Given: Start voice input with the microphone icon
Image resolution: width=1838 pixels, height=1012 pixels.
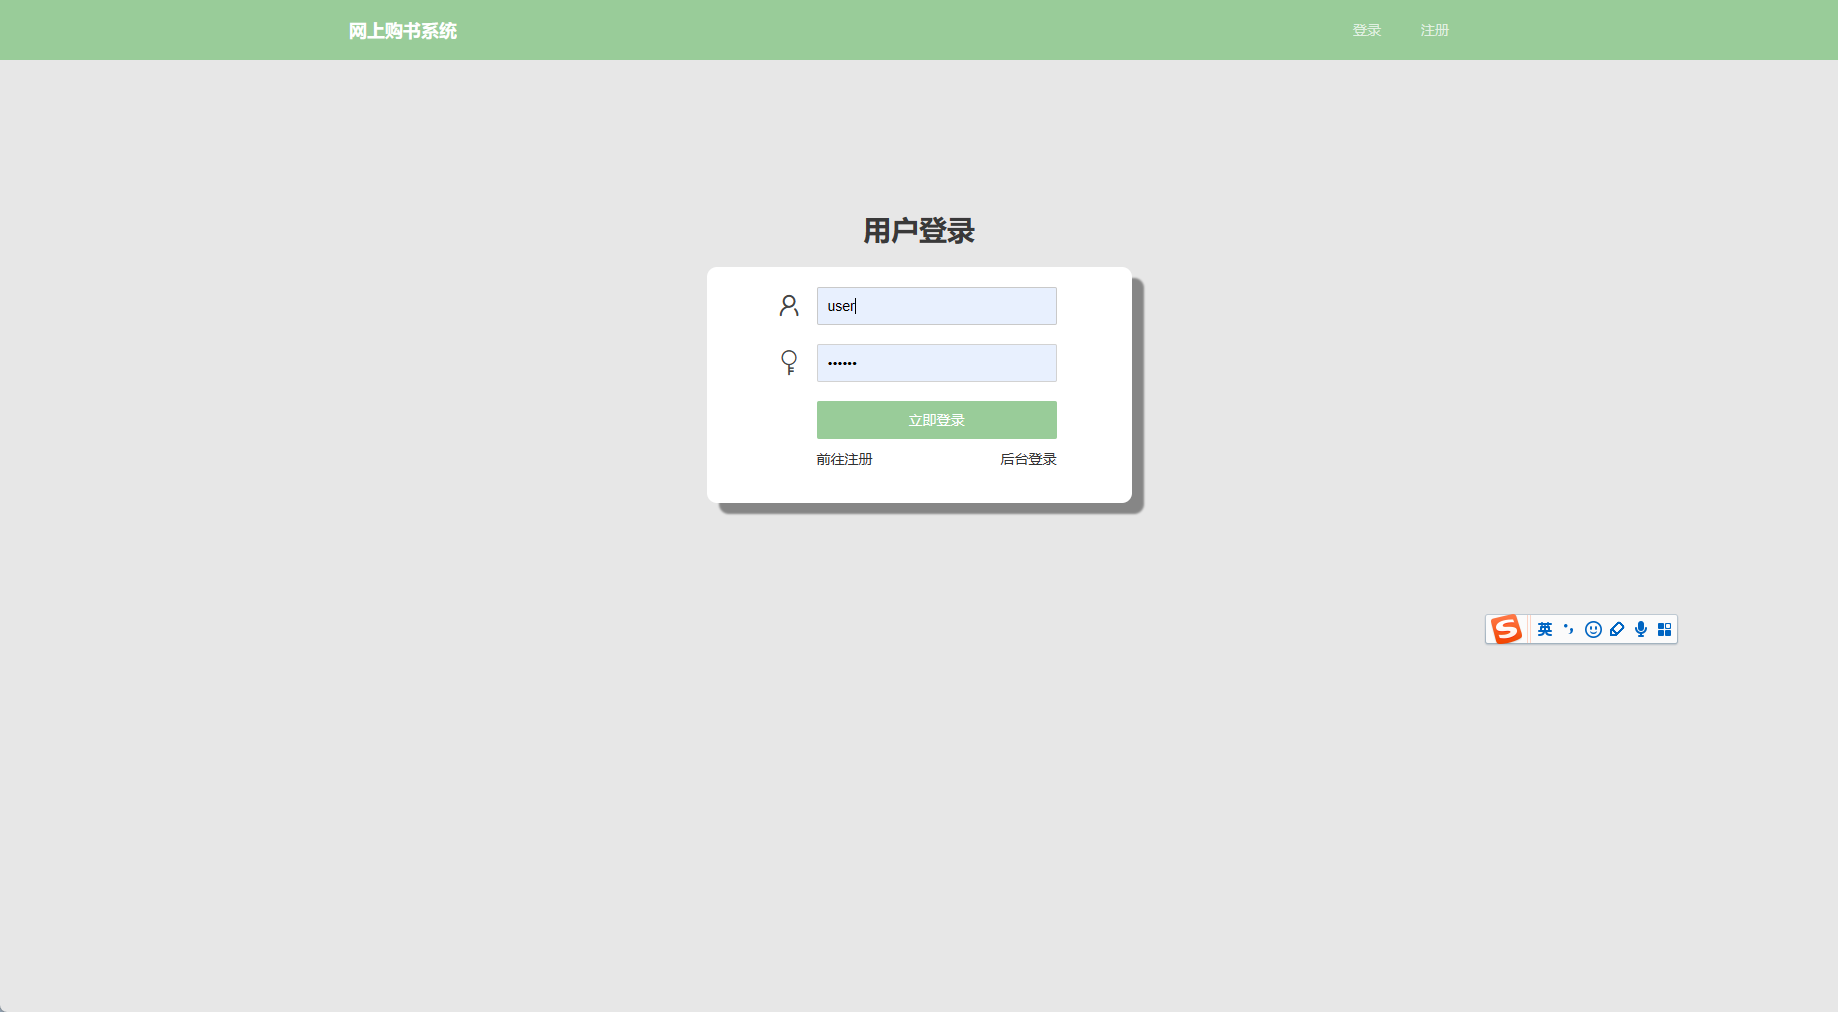Looking at the screenshot, I should (1641, 629).
